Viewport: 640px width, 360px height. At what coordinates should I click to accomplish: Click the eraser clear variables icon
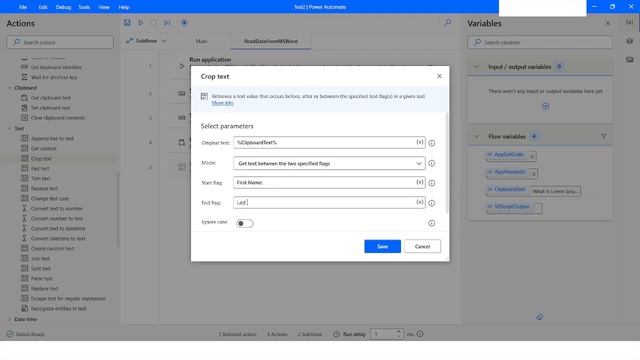tap(540, 316)
